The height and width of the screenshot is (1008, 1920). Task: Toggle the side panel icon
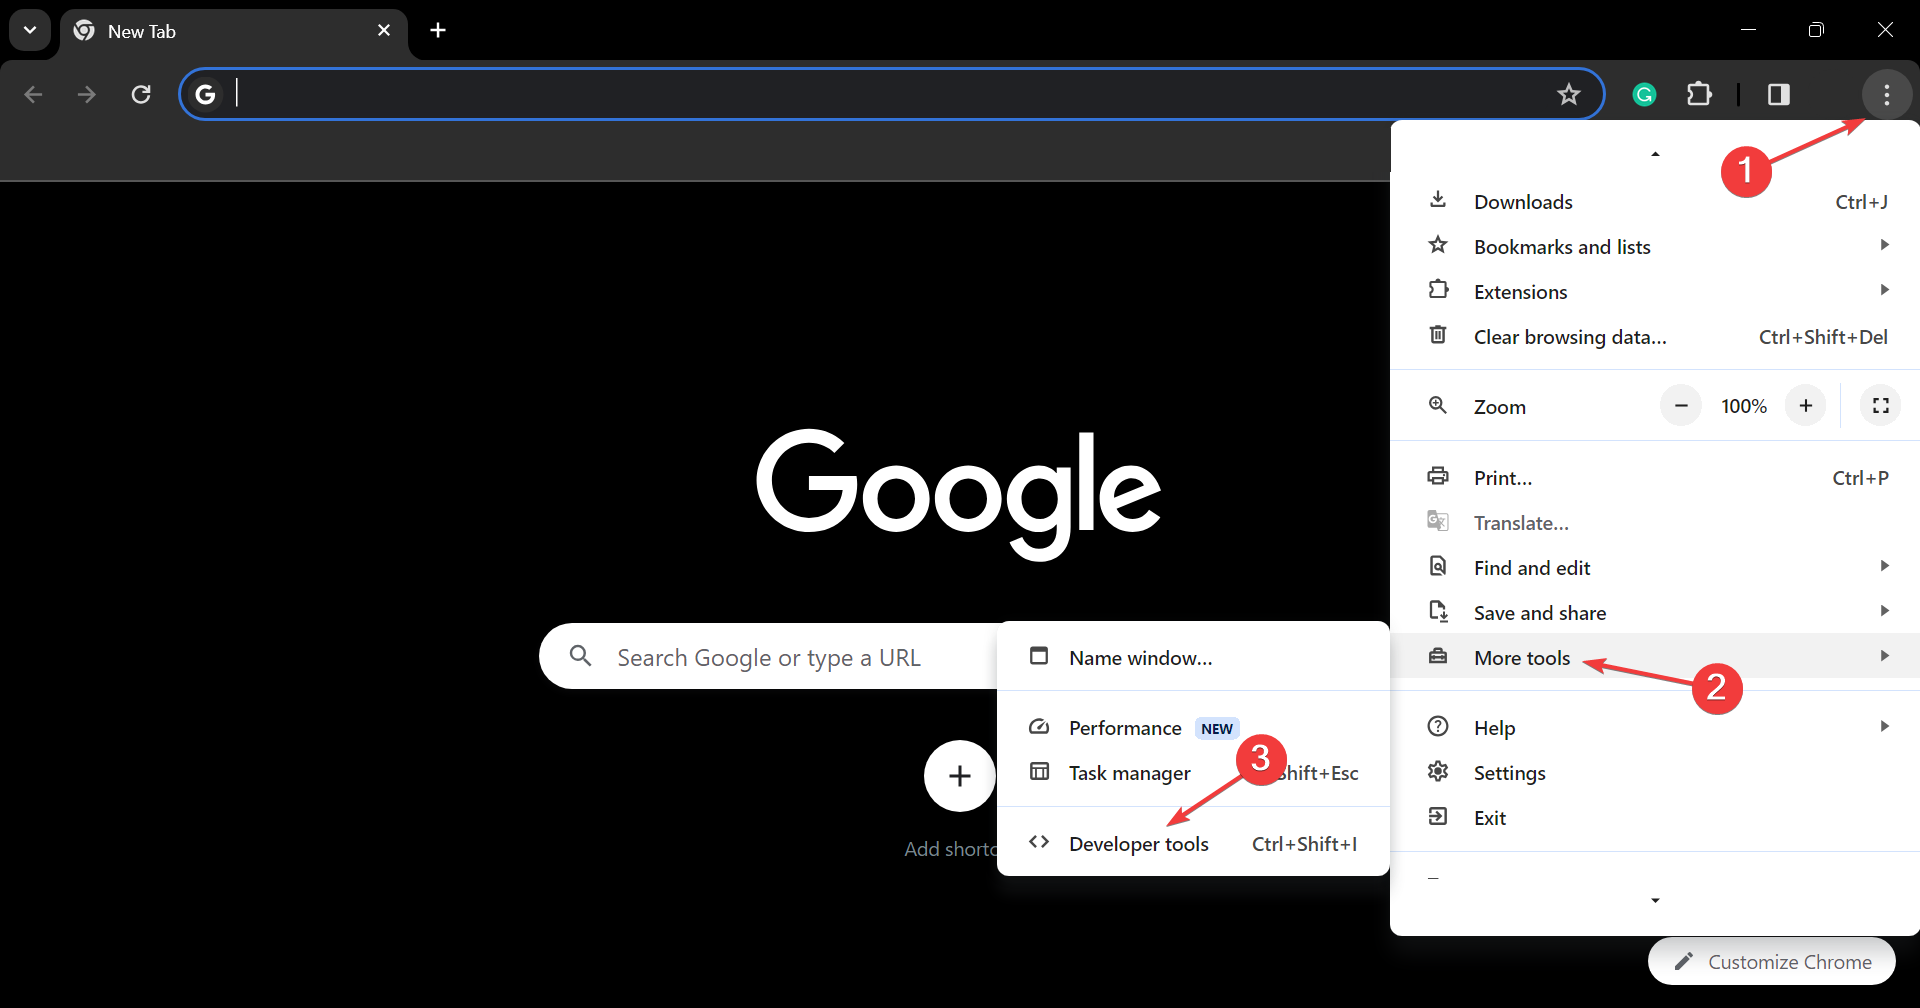click(x=1778, y=95)
